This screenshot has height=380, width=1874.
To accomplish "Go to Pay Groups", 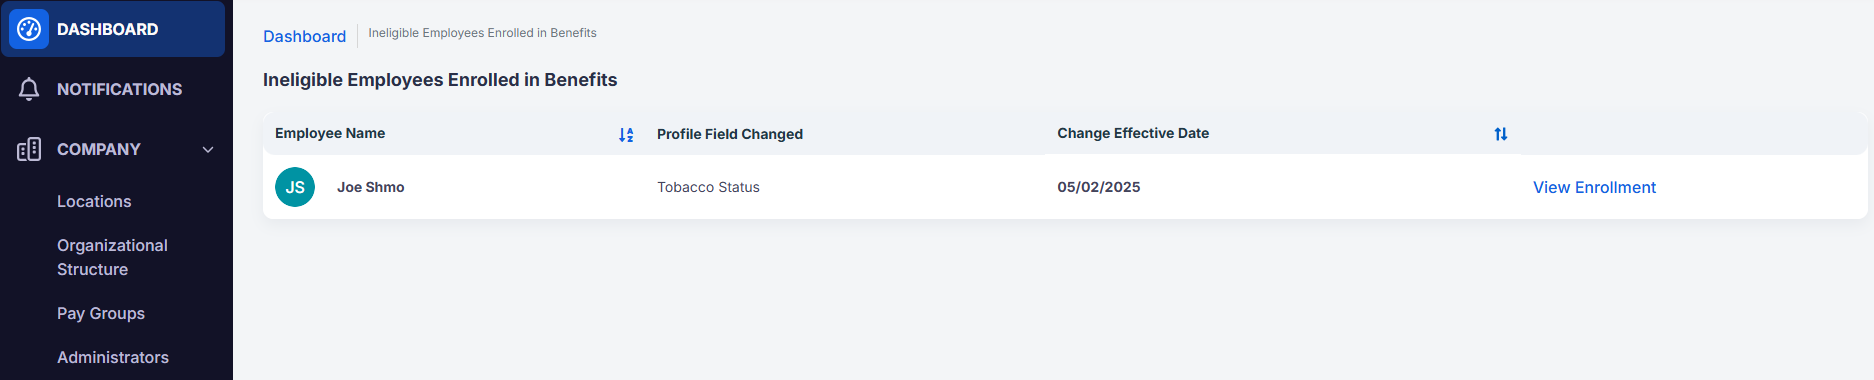I will [101, 313].
